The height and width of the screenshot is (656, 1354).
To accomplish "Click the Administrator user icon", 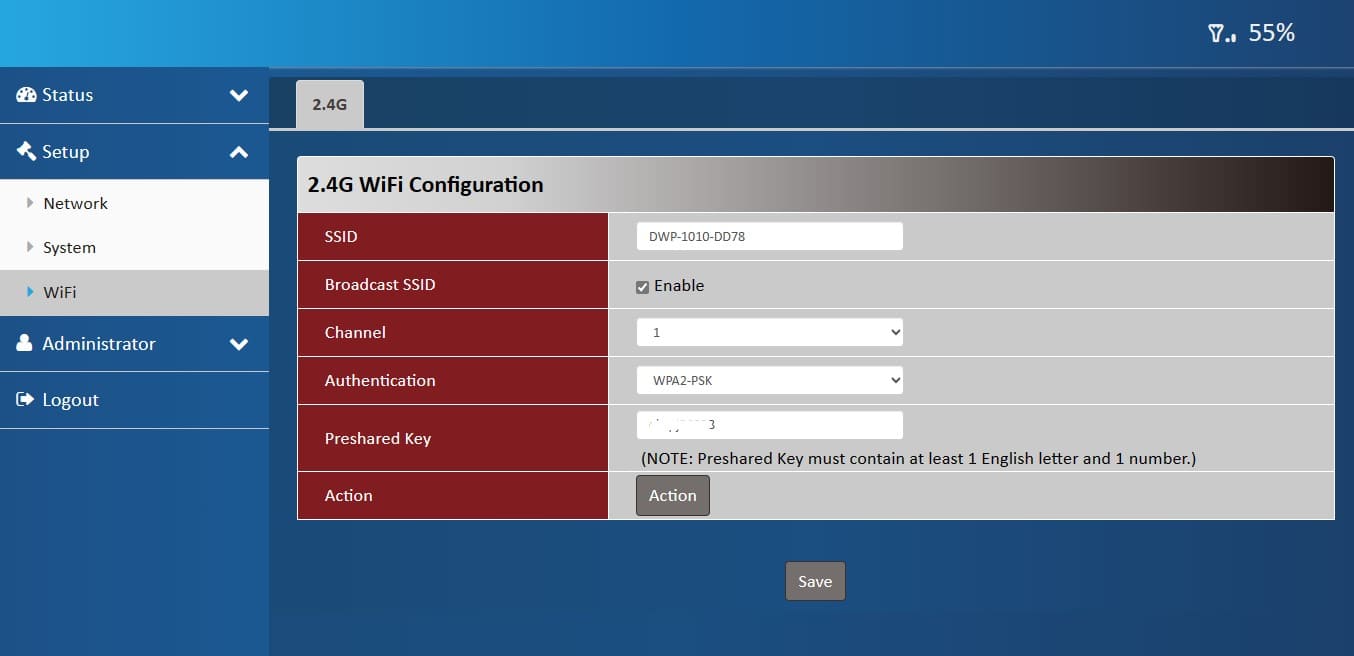I will 26,343.
